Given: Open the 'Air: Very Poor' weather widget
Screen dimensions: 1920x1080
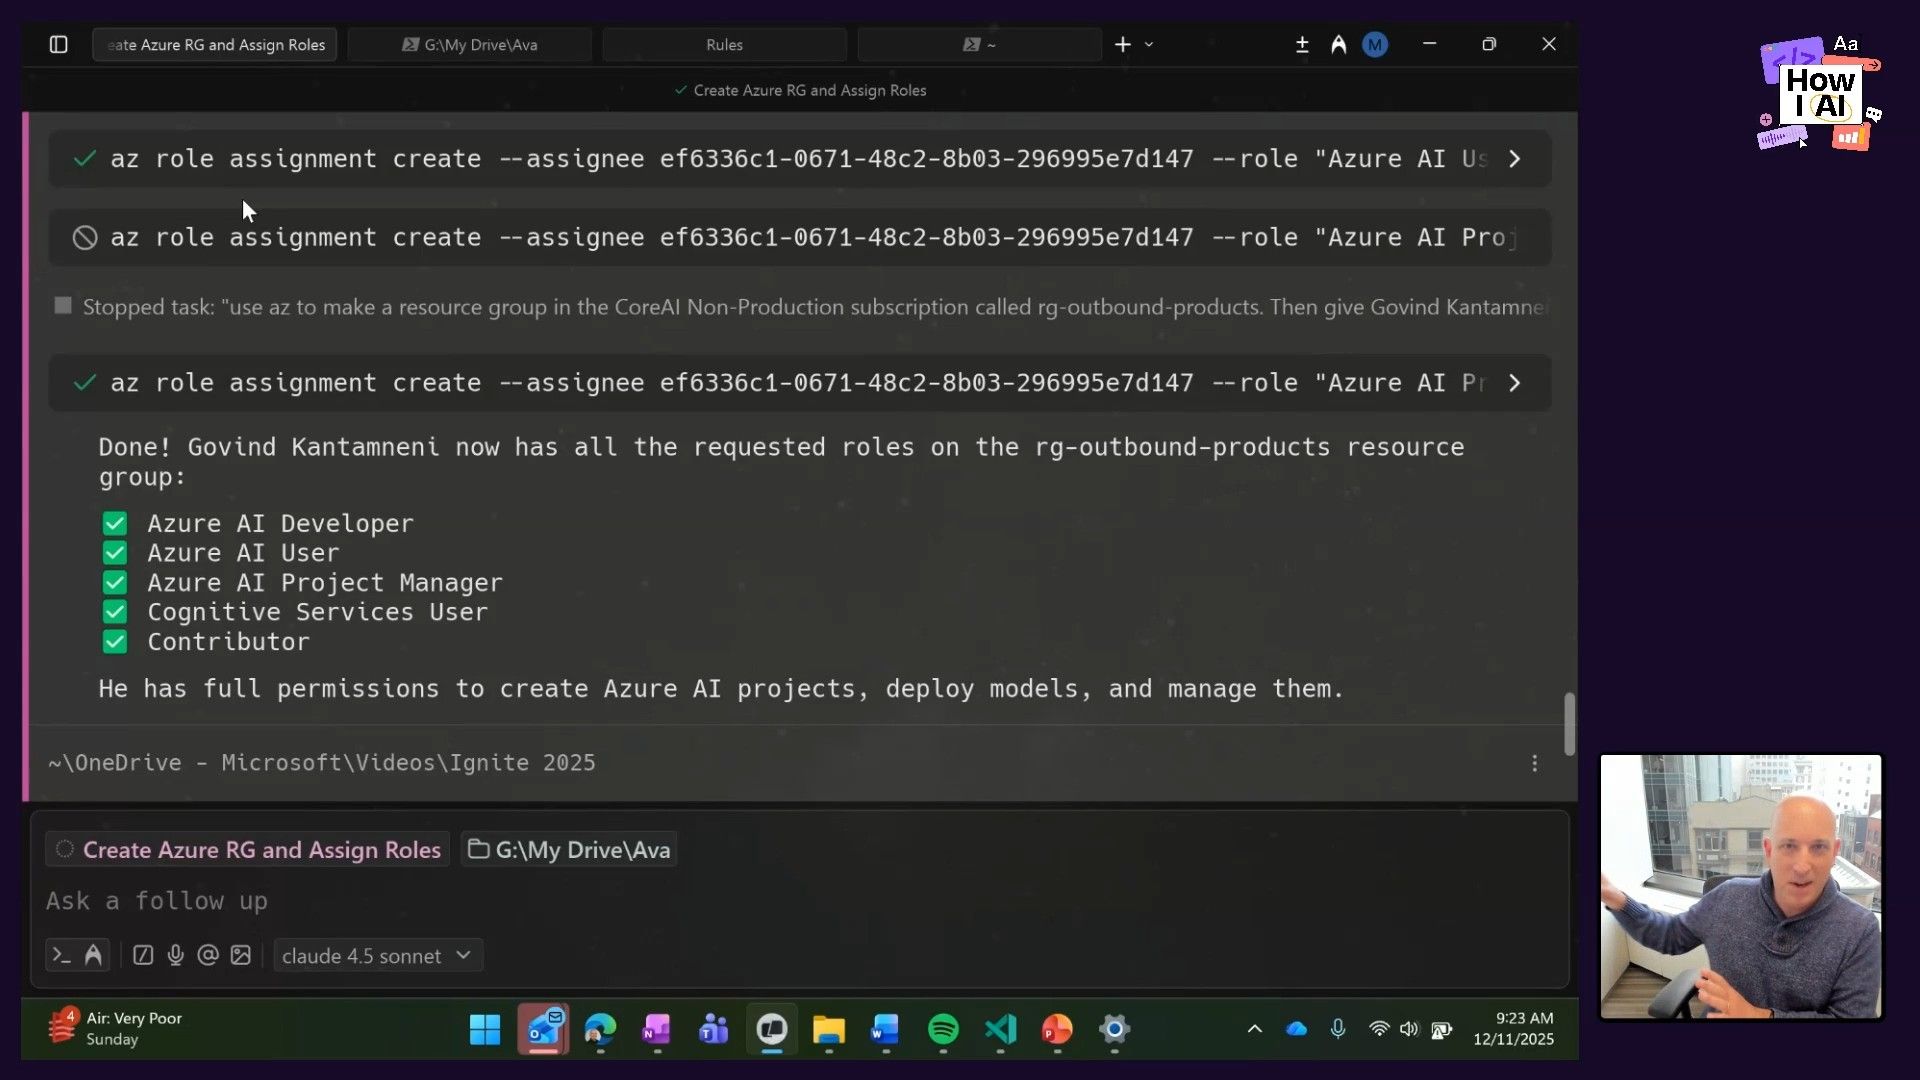Looking at the screenshot, I should [x=115, y=1029].
